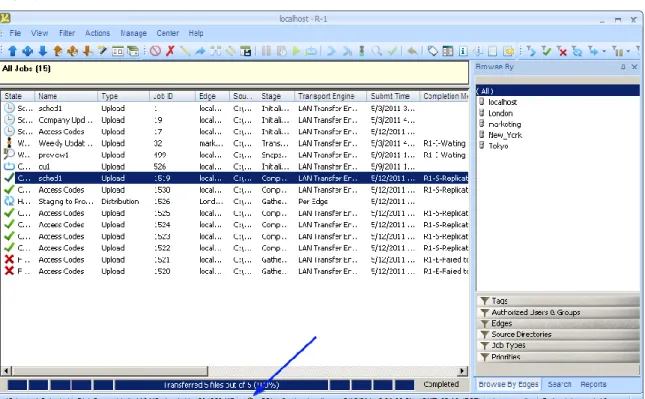
Task: Sort by the Transport Engine column header
Action: point(330,96)
